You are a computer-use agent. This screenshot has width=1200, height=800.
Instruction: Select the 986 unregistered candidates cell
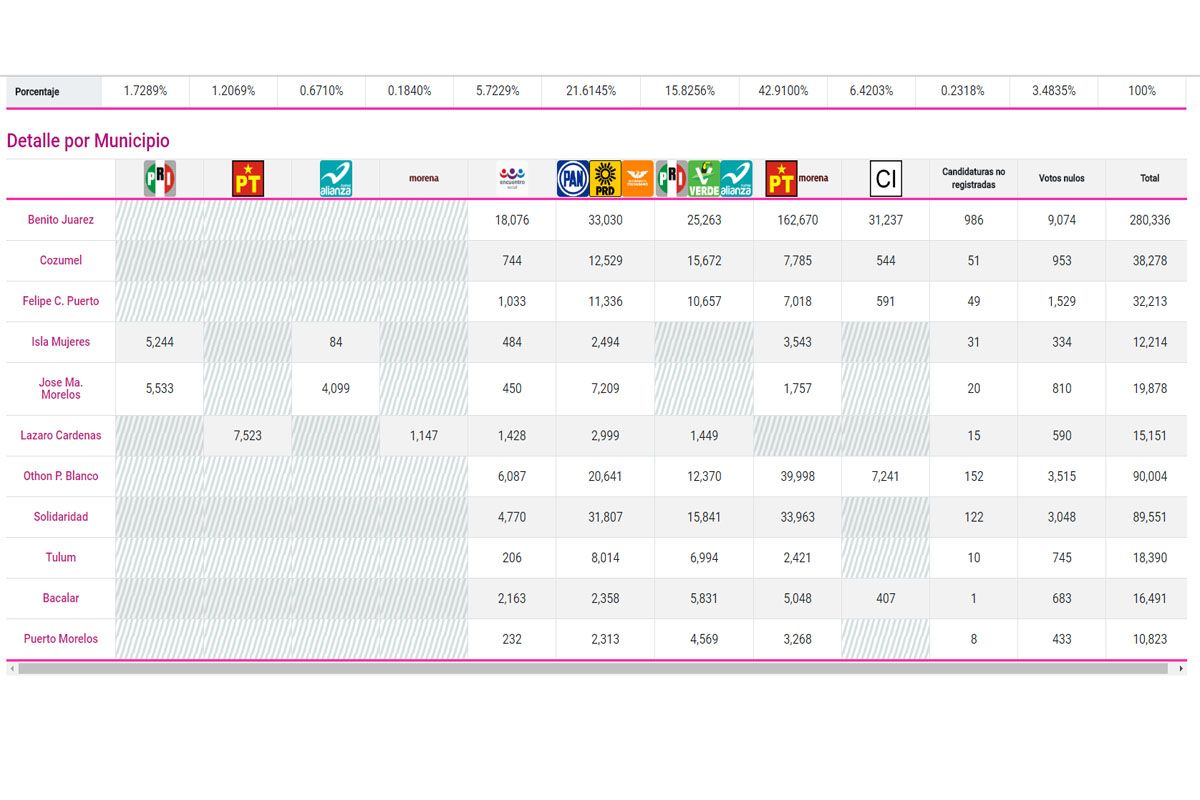[x=974, y=220]
